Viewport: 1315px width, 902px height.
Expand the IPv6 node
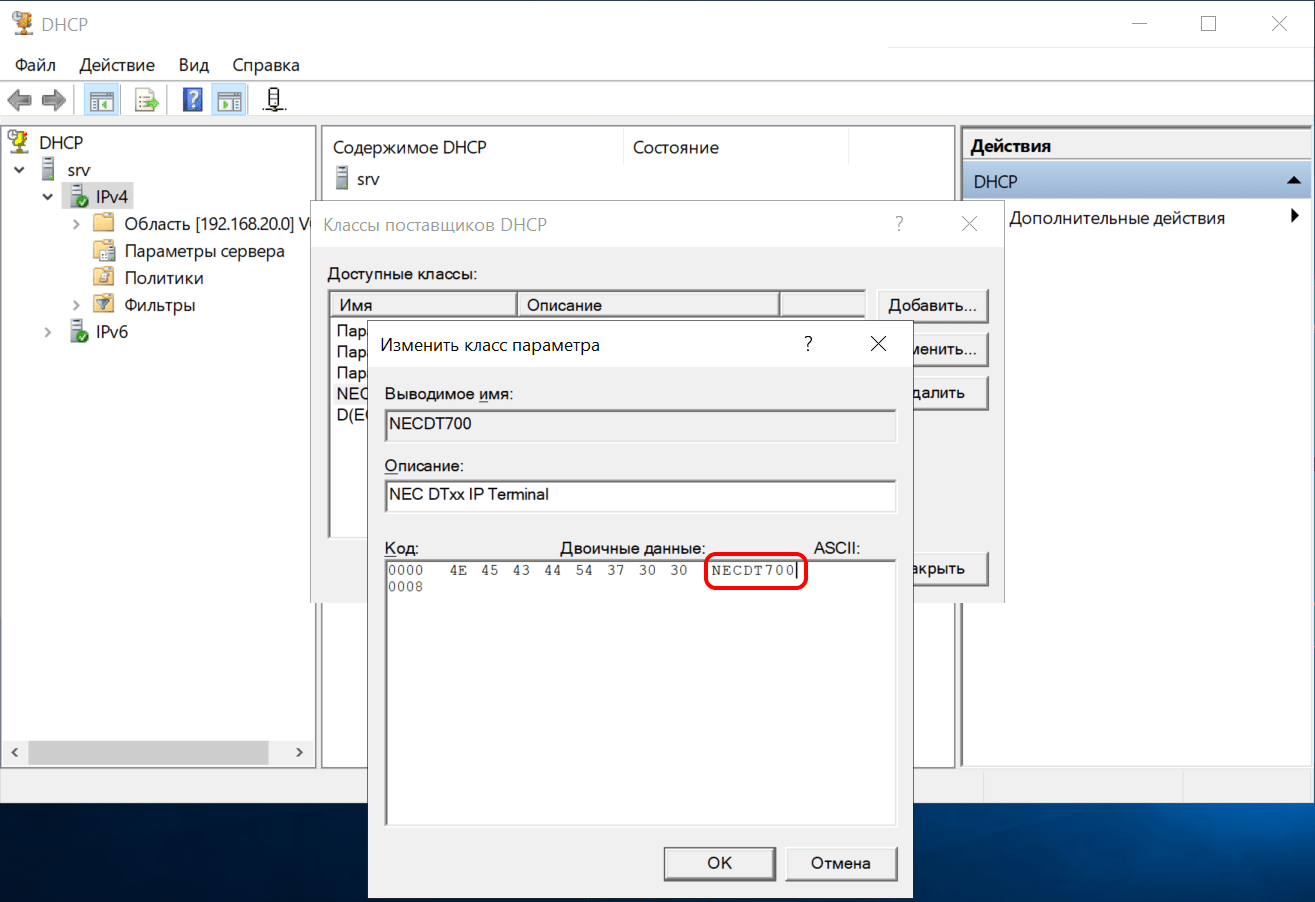click(48, 332)
